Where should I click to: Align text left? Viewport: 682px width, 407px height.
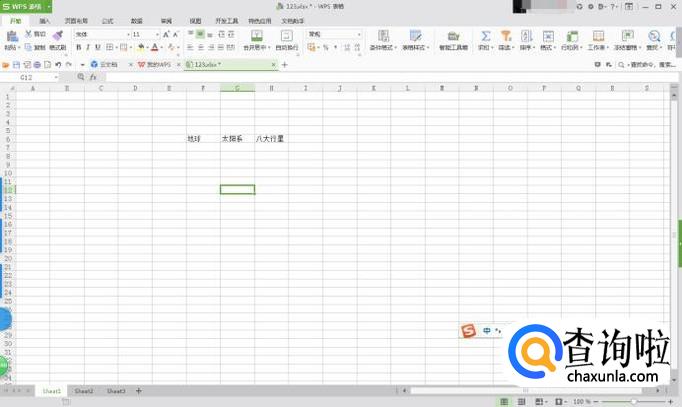(x=191, y=47)
